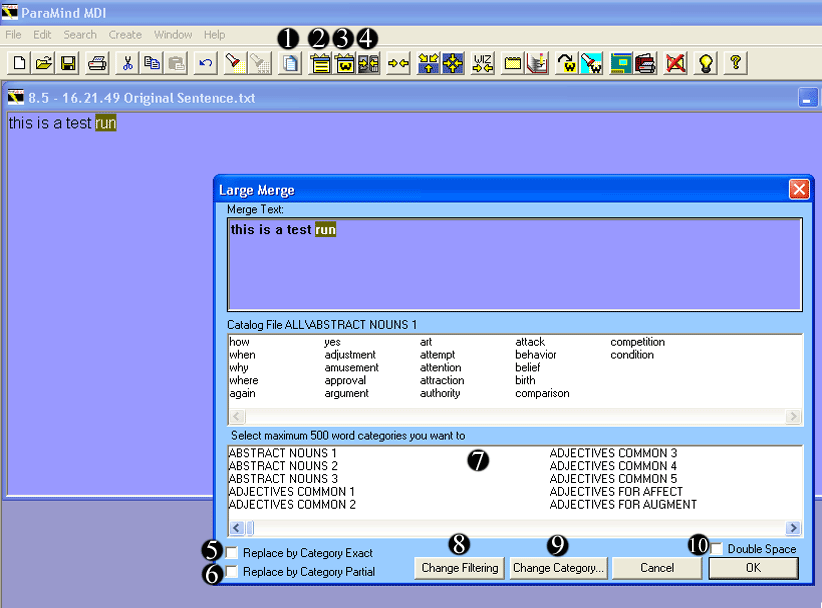This screenshot has height=608, width=822.
Task: Click the Change Category... button
Action: pyautogui.click(x=558, y=568)
